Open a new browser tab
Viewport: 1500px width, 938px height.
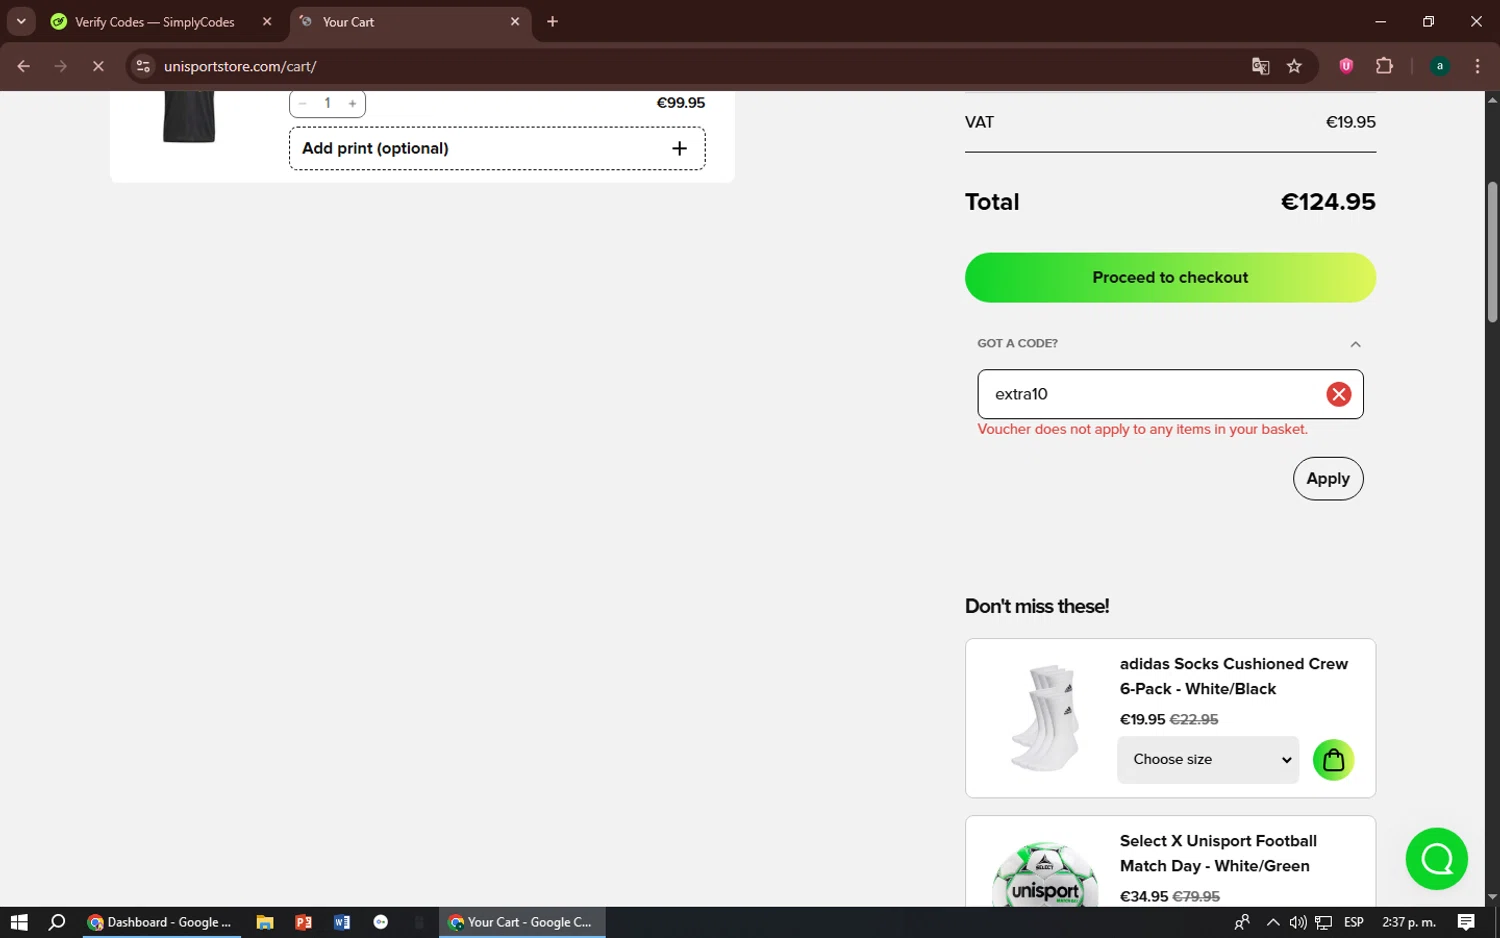(552, 21)
